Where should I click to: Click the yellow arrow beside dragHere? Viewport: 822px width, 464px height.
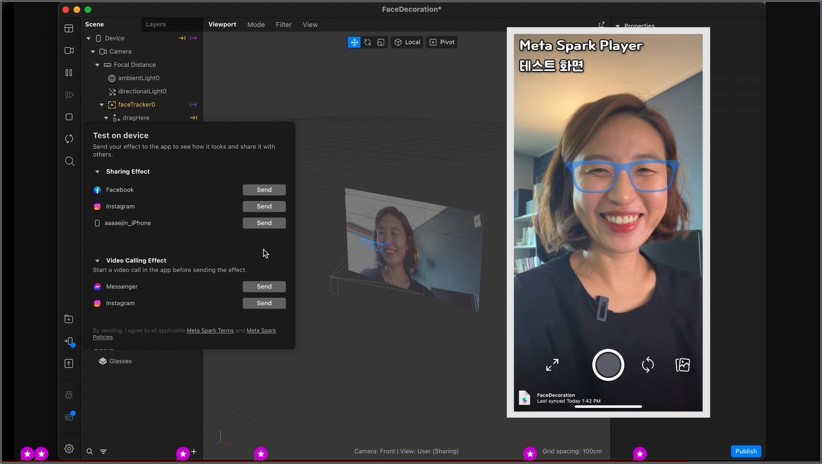[x=193, y=118]
